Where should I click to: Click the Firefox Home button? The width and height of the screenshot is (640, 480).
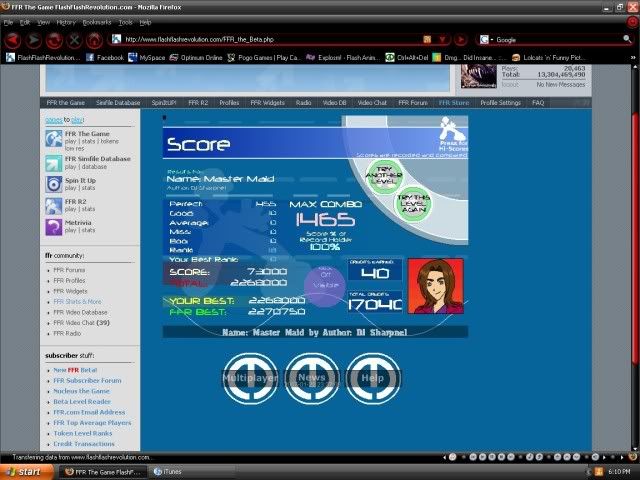tap(94, 40)
